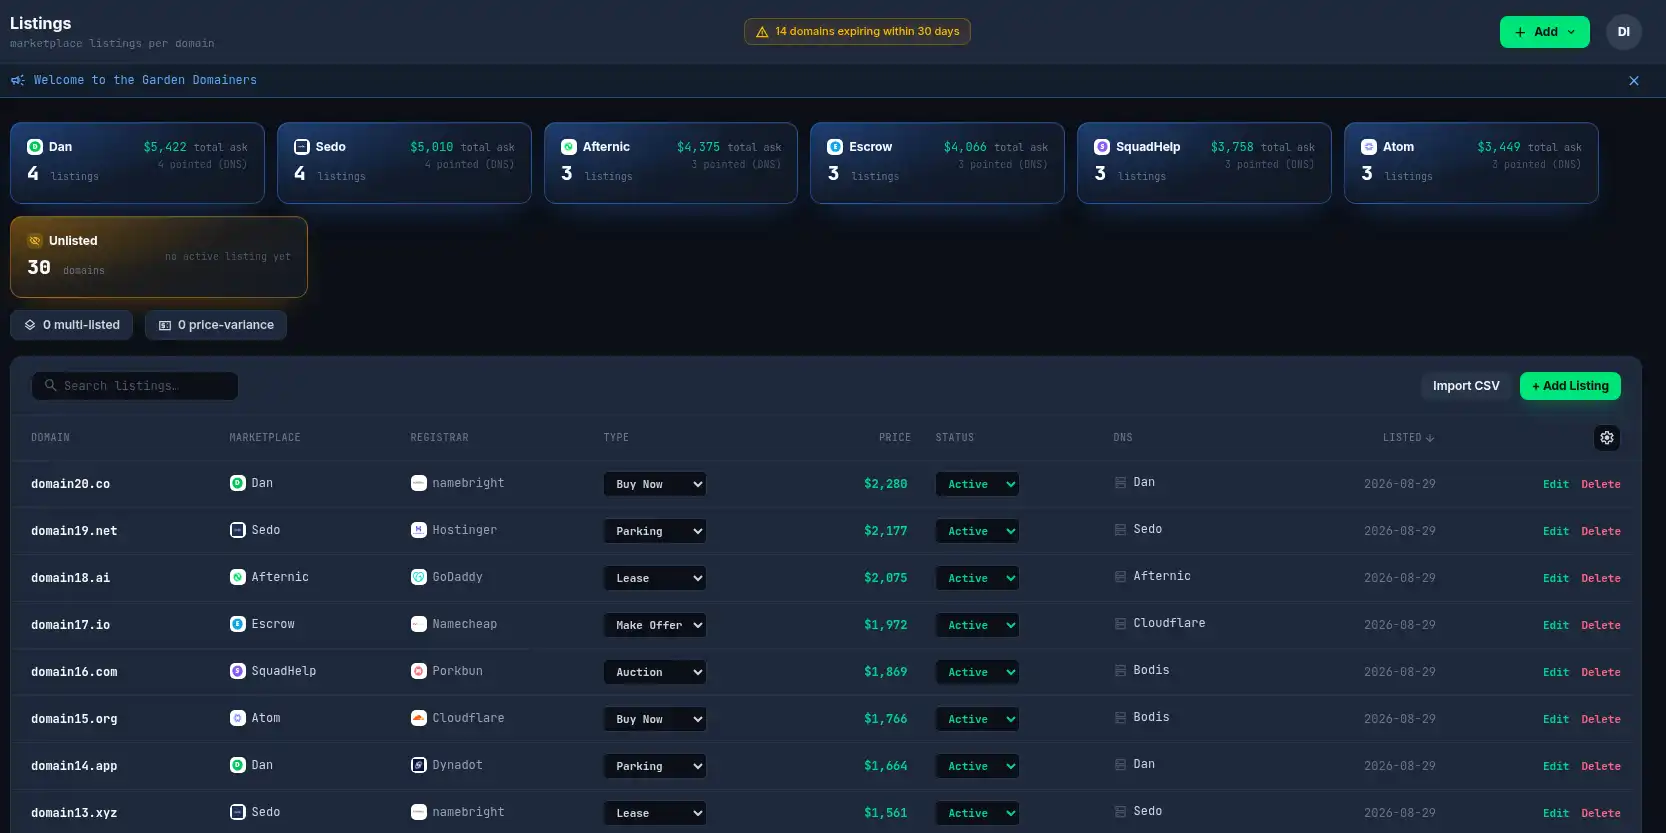Viewport: 1666px width, 833px height.
Task: Click the DNS icon next to Cloudflare
Action: tap(1120, 624)
